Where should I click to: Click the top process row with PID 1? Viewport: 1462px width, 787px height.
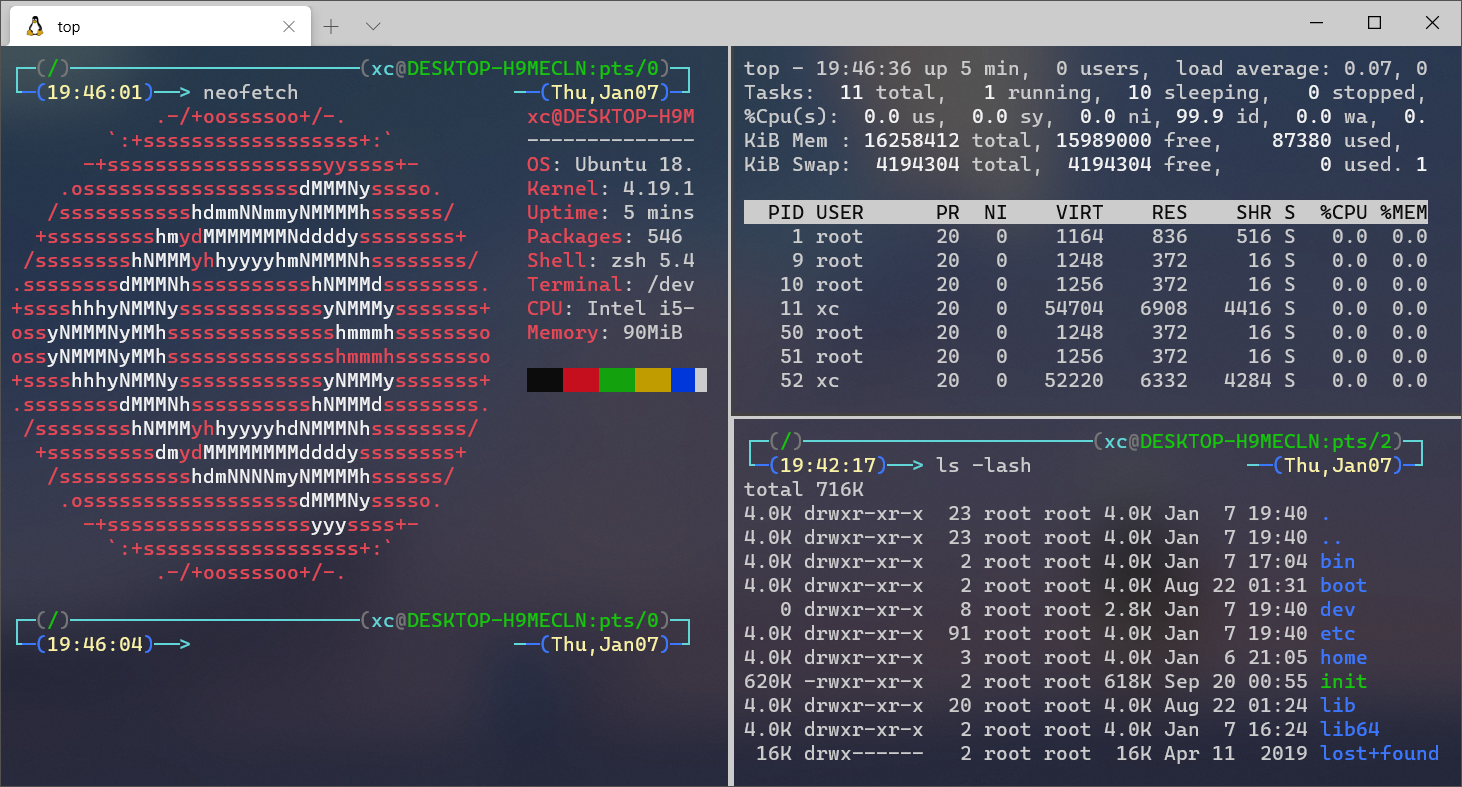coord(1086,237)
